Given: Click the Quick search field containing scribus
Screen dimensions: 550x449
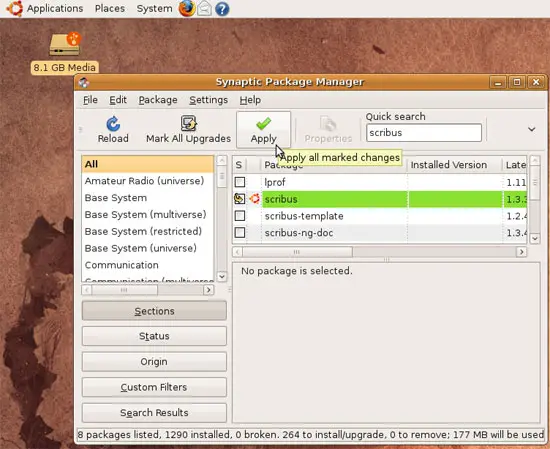Looking at the screenshot, I should click(x=424, y=133).
